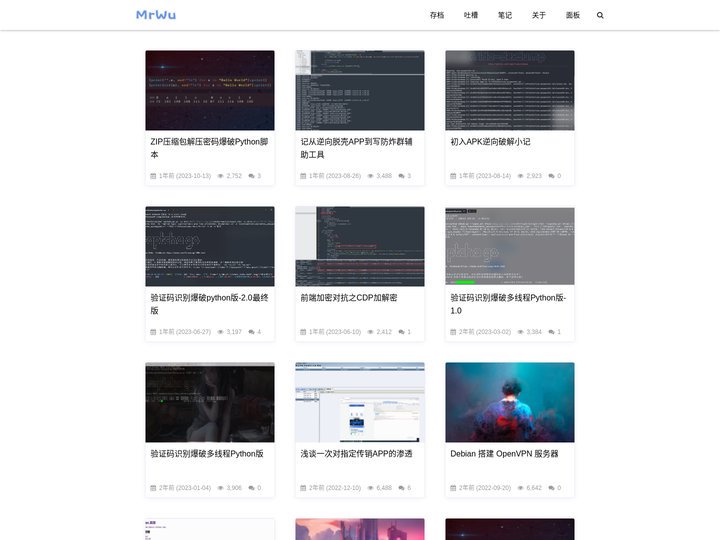Click eye views icon next to 3,197
Viewport: 720px width, 540px height.
point(220,332)
